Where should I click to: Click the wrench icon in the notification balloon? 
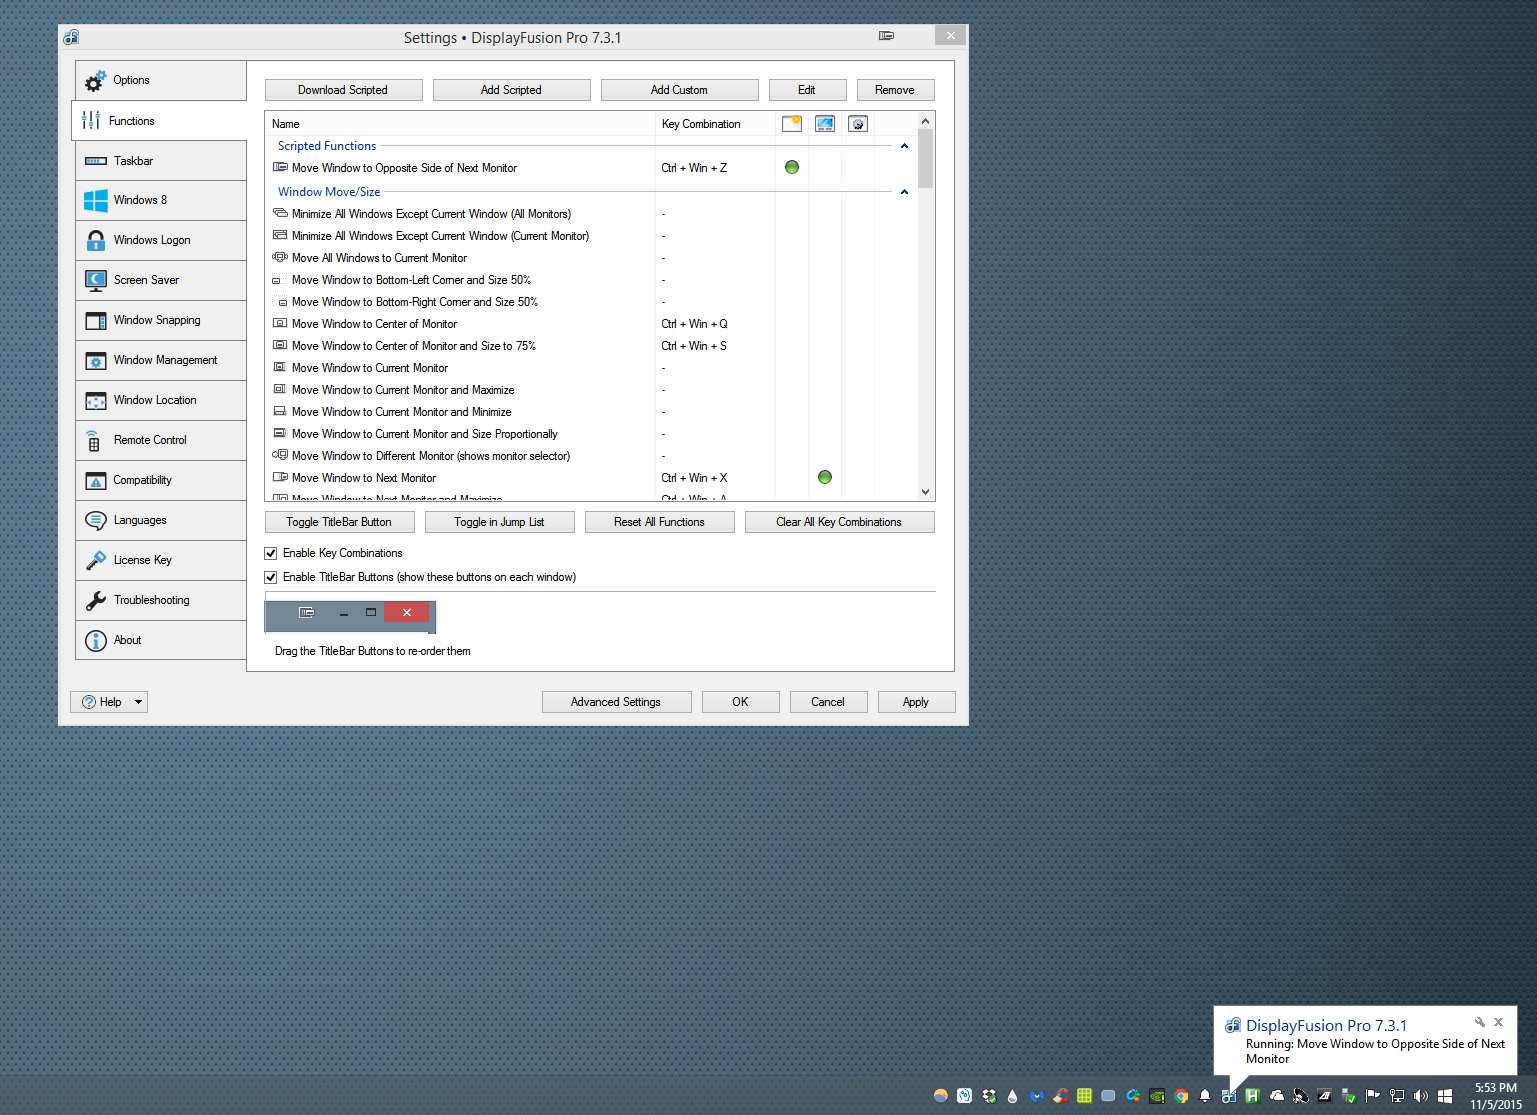(1480, 1022)
